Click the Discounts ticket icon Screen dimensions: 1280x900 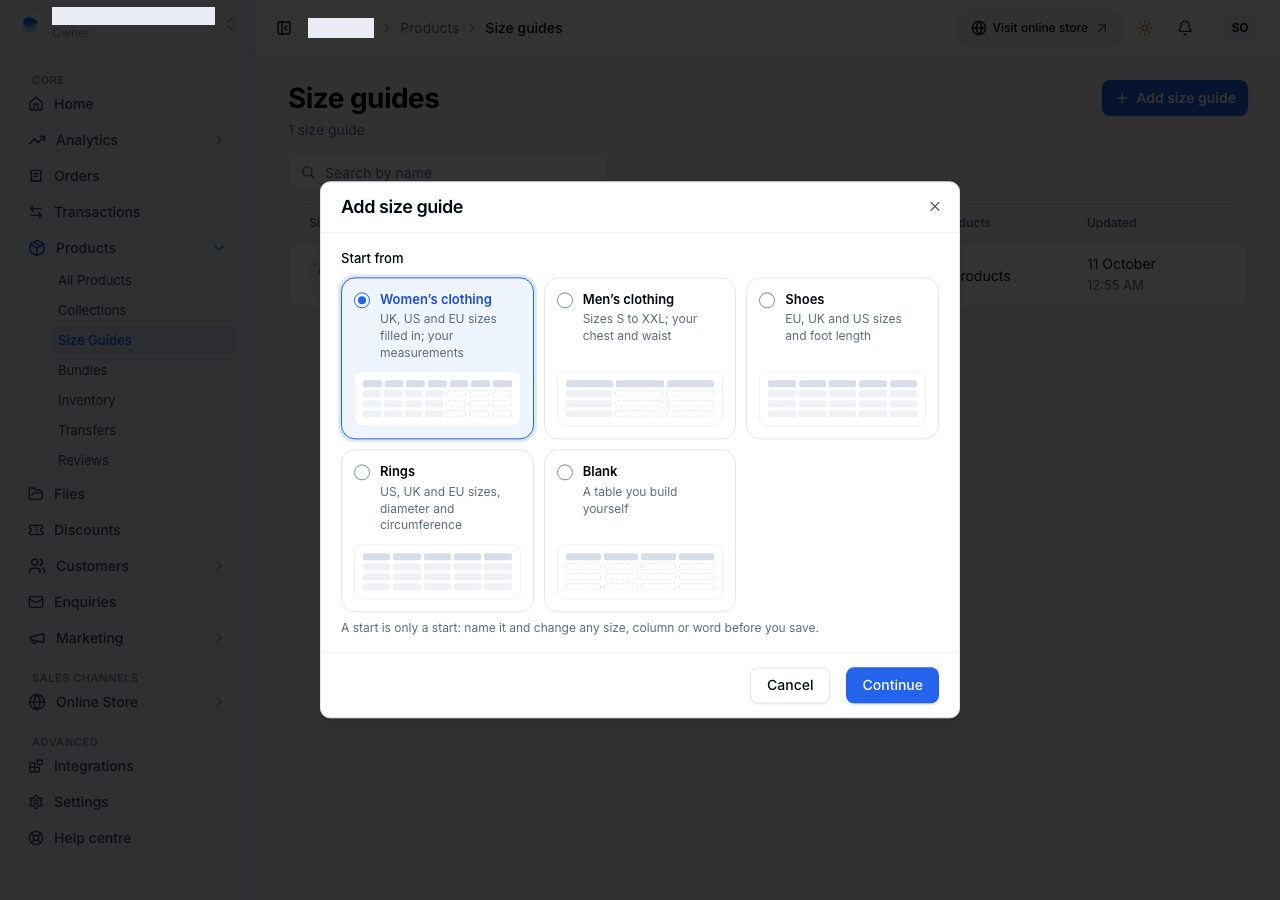coord(37,530)
